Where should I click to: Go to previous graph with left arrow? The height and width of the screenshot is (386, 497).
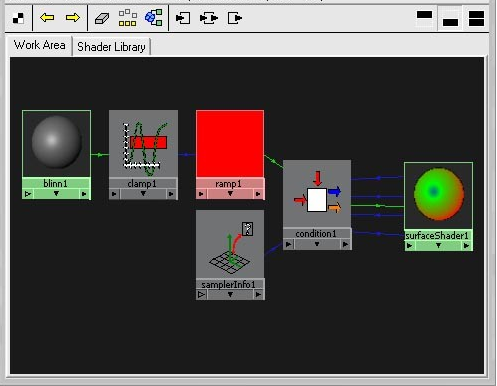point(47,17)
